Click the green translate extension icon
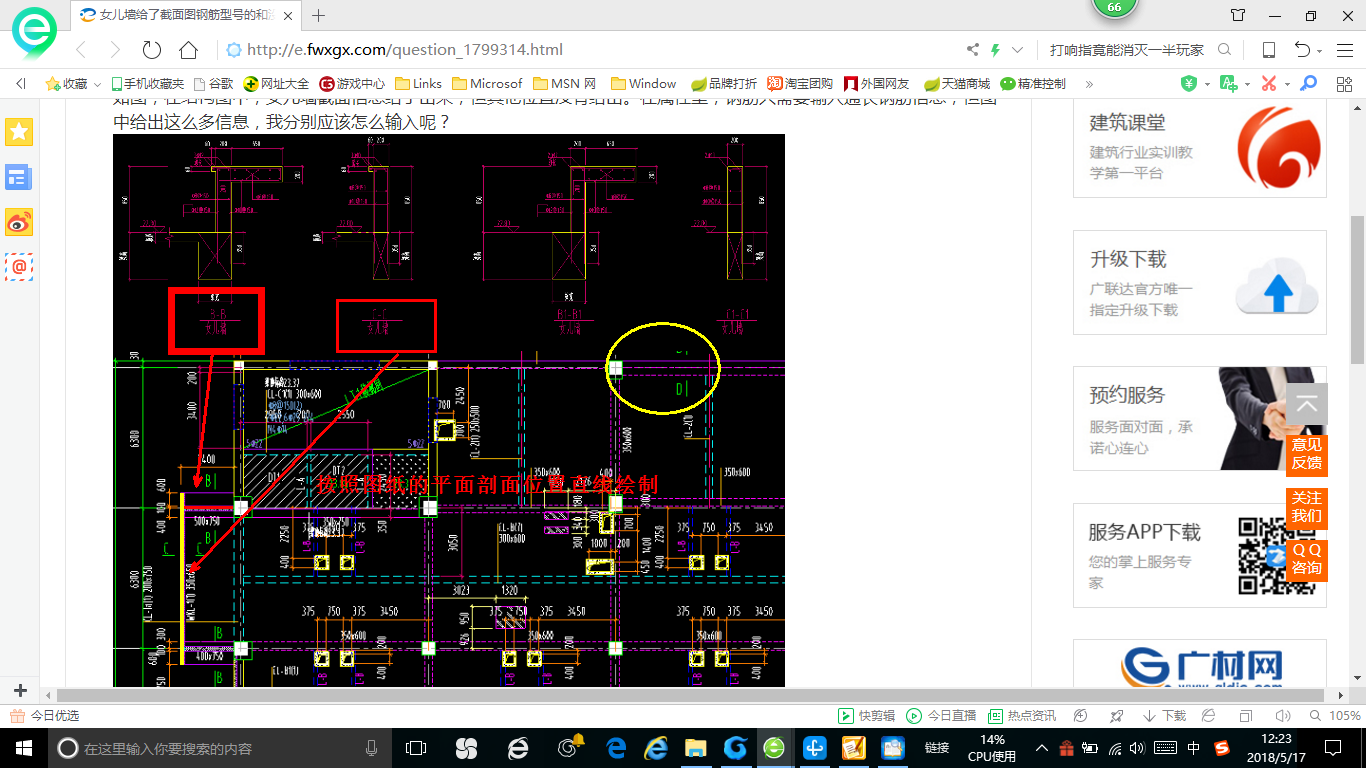 coord(1229,84)
